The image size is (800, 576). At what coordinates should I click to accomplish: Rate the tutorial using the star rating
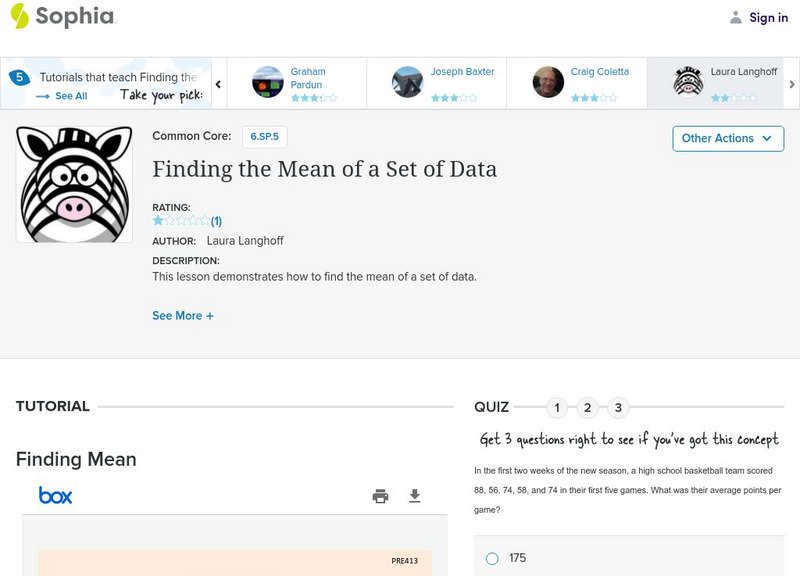click(178, 220)
